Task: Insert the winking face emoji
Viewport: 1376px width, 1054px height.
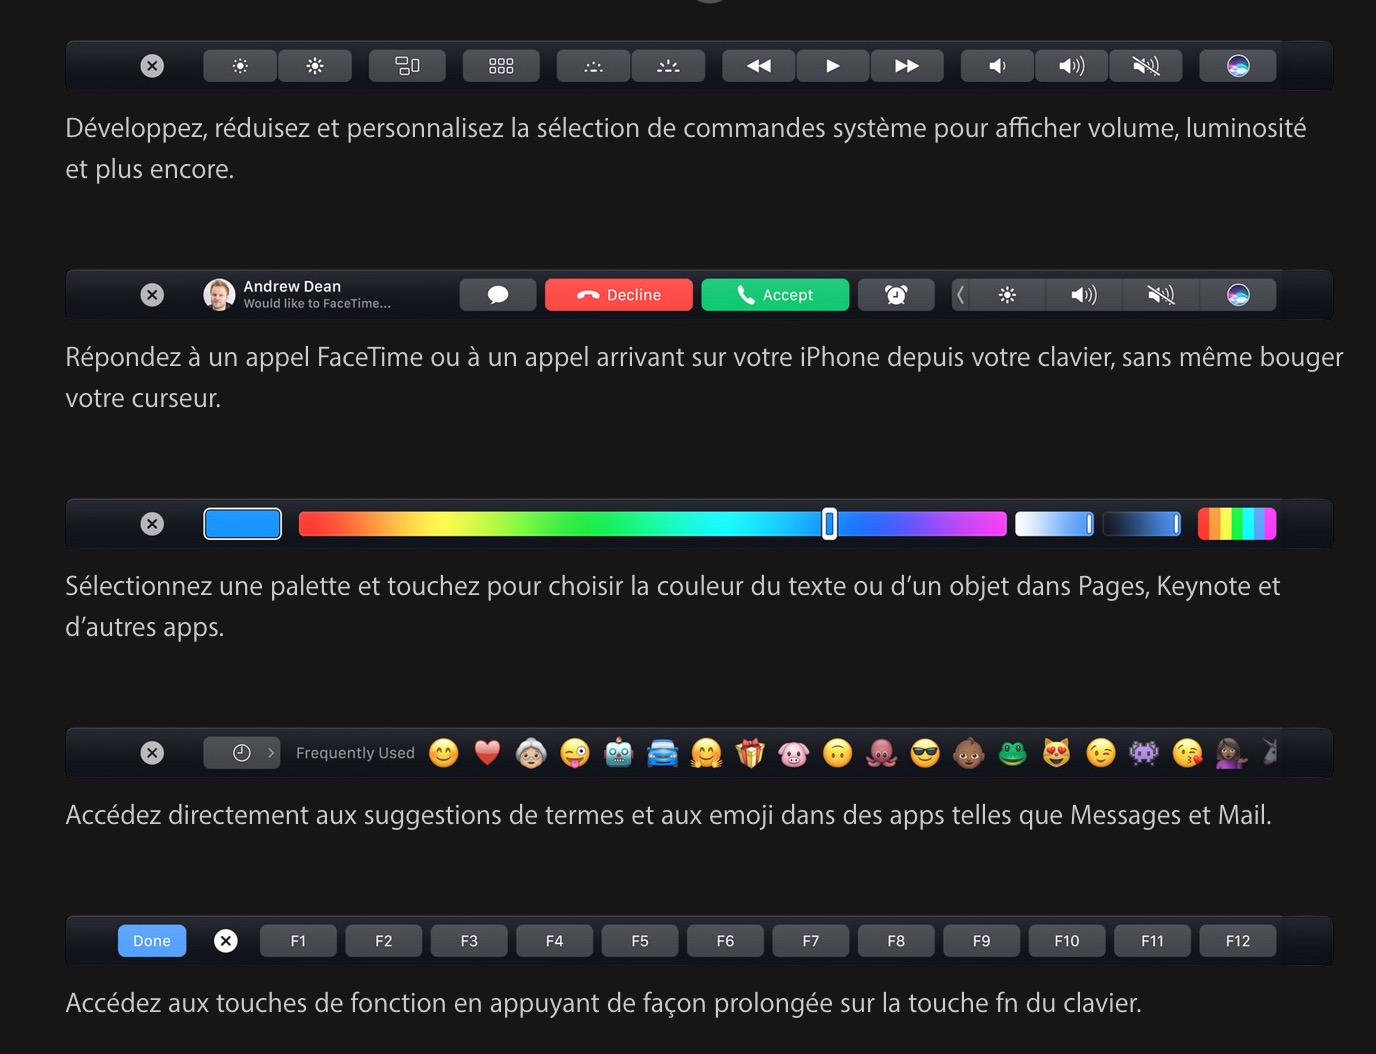Action: click(1101, 753)
